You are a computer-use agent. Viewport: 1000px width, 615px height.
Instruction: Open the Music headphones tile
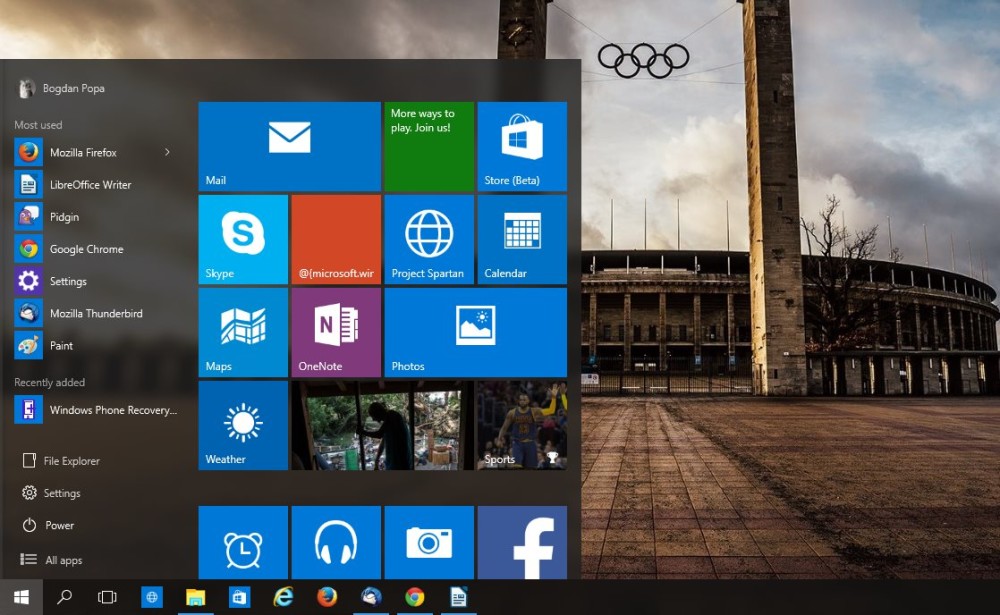336,542
